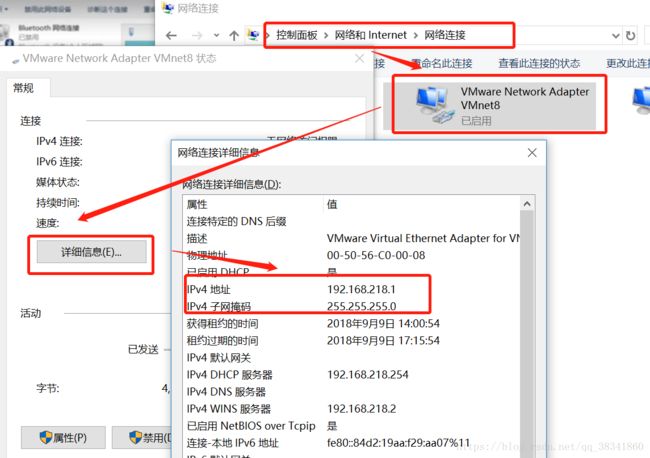The width and height of the screenshot is (650, 458).
Task: Open recent locations dropdown arrow
Action: click(216, 36)
